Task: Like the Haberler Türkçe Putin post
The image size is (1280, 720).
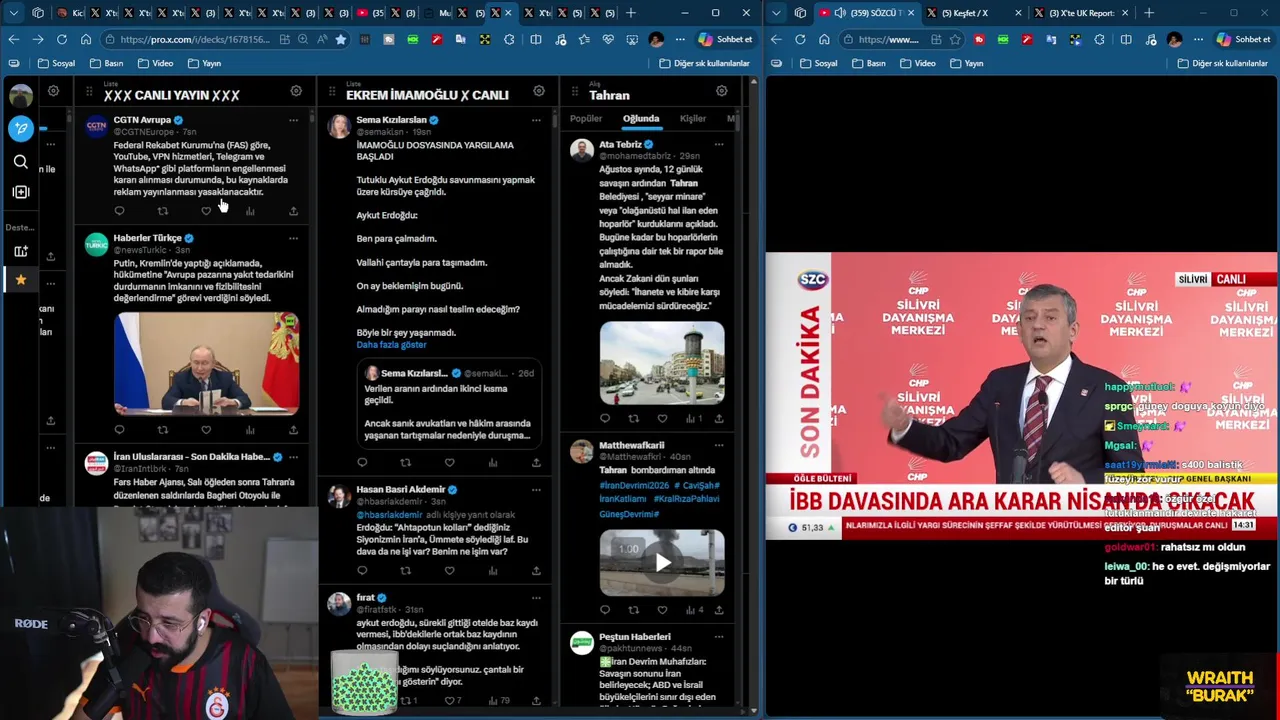Action: [x=206, y=430]
